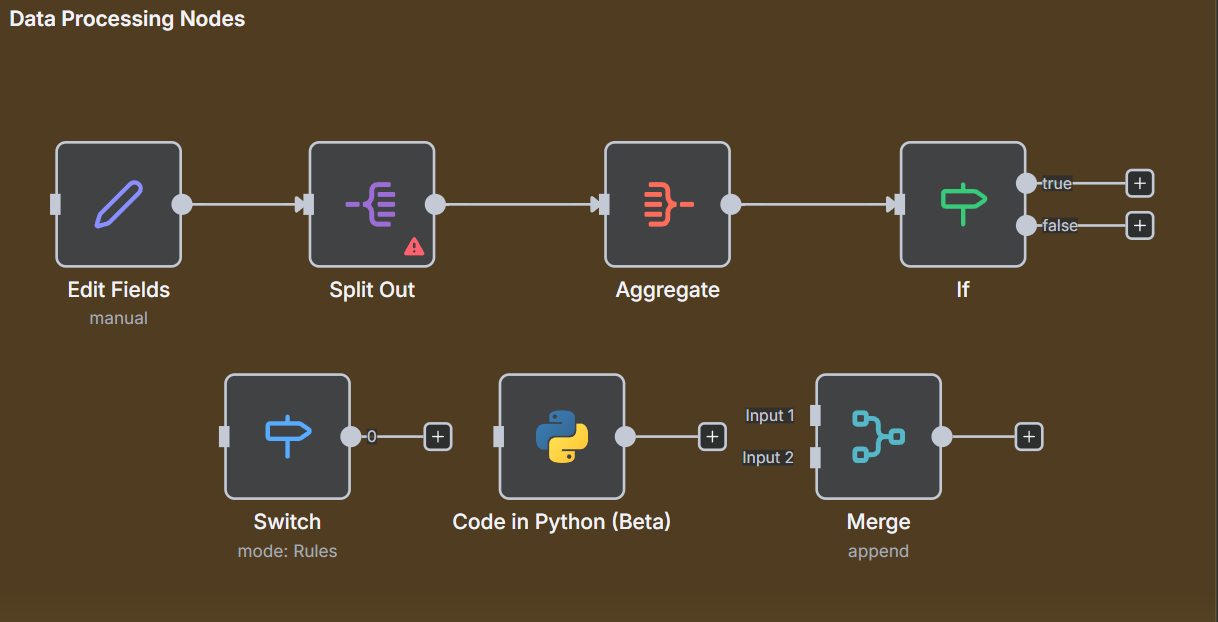This screenshot has width=1218, height=622.
Task: Open the Python logo on the Code node
Action: click(561, 436)
